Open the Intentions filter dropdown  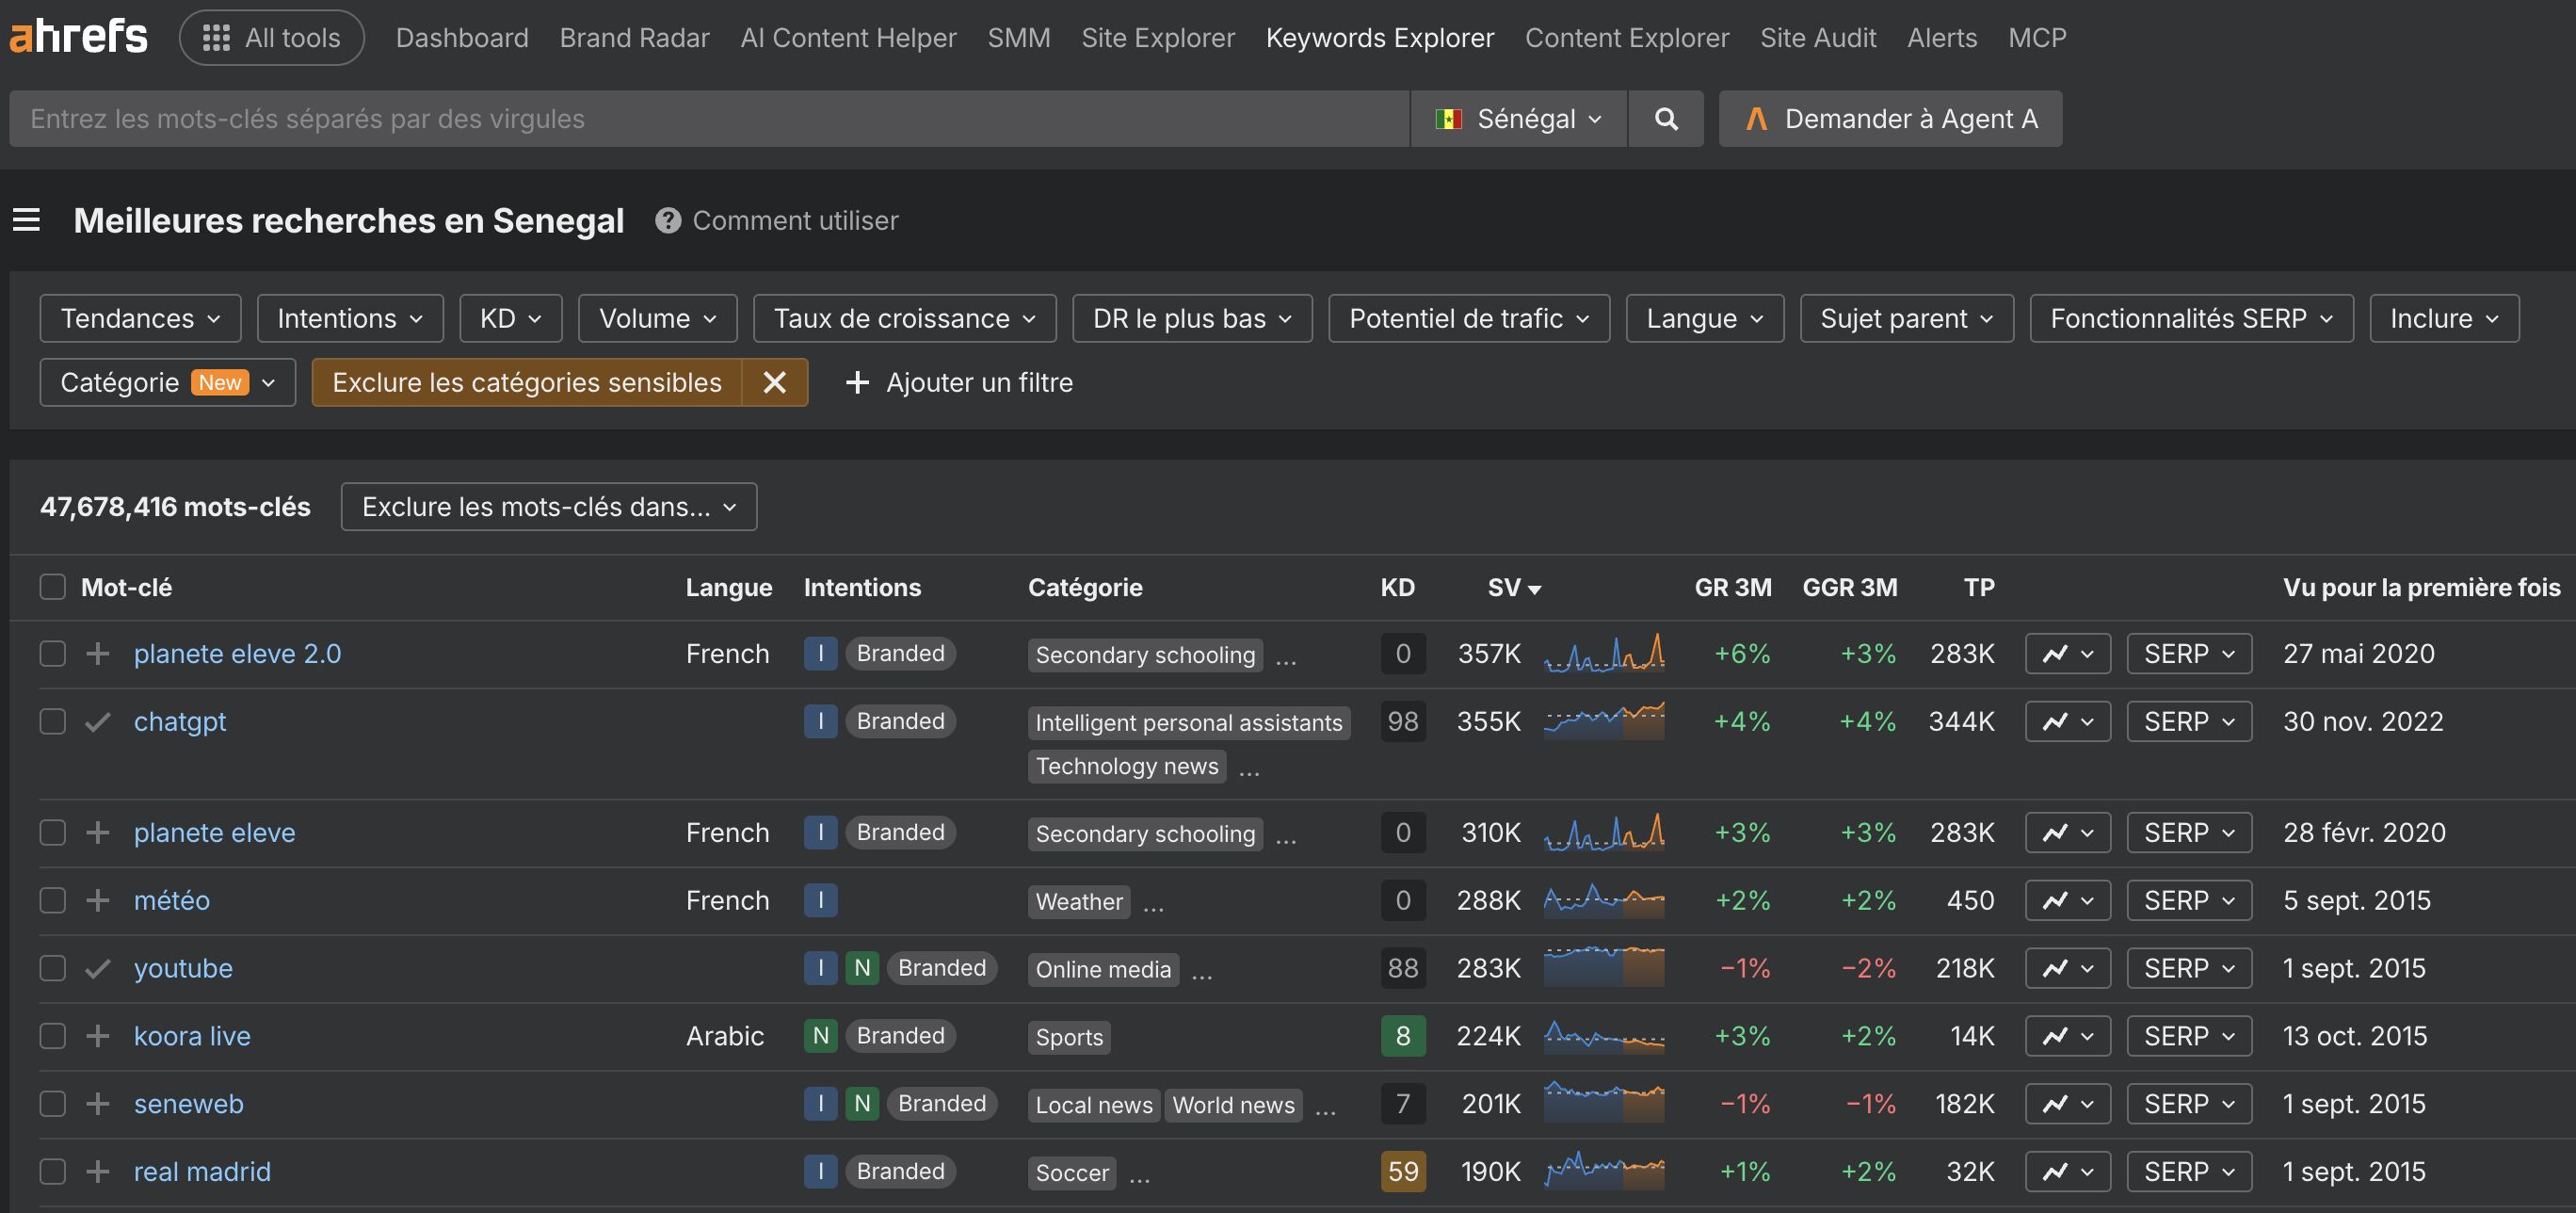tap(350, 318)
